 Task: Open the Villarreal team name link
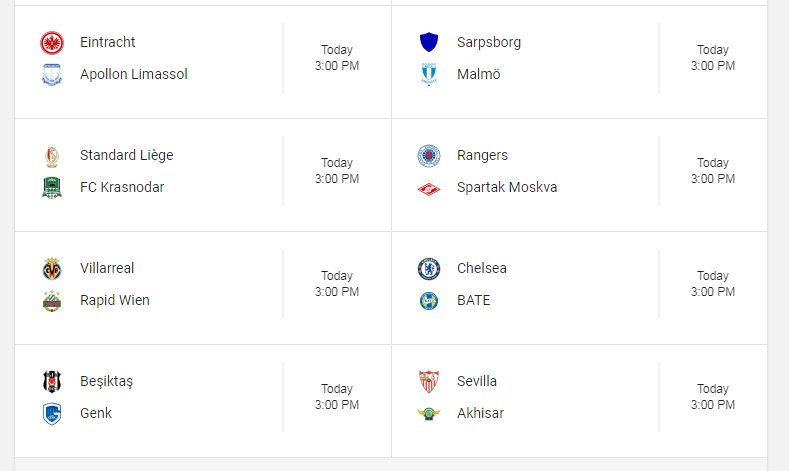point(107,268)
